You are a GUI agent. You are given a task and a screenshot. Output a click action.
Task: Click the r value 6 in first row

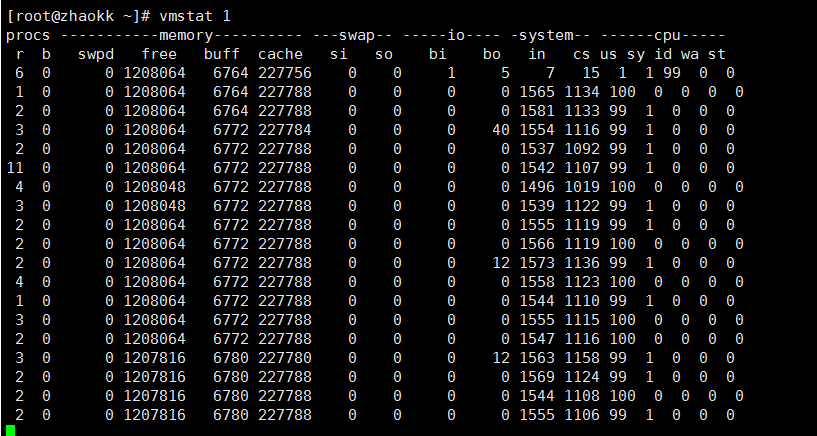19,73
